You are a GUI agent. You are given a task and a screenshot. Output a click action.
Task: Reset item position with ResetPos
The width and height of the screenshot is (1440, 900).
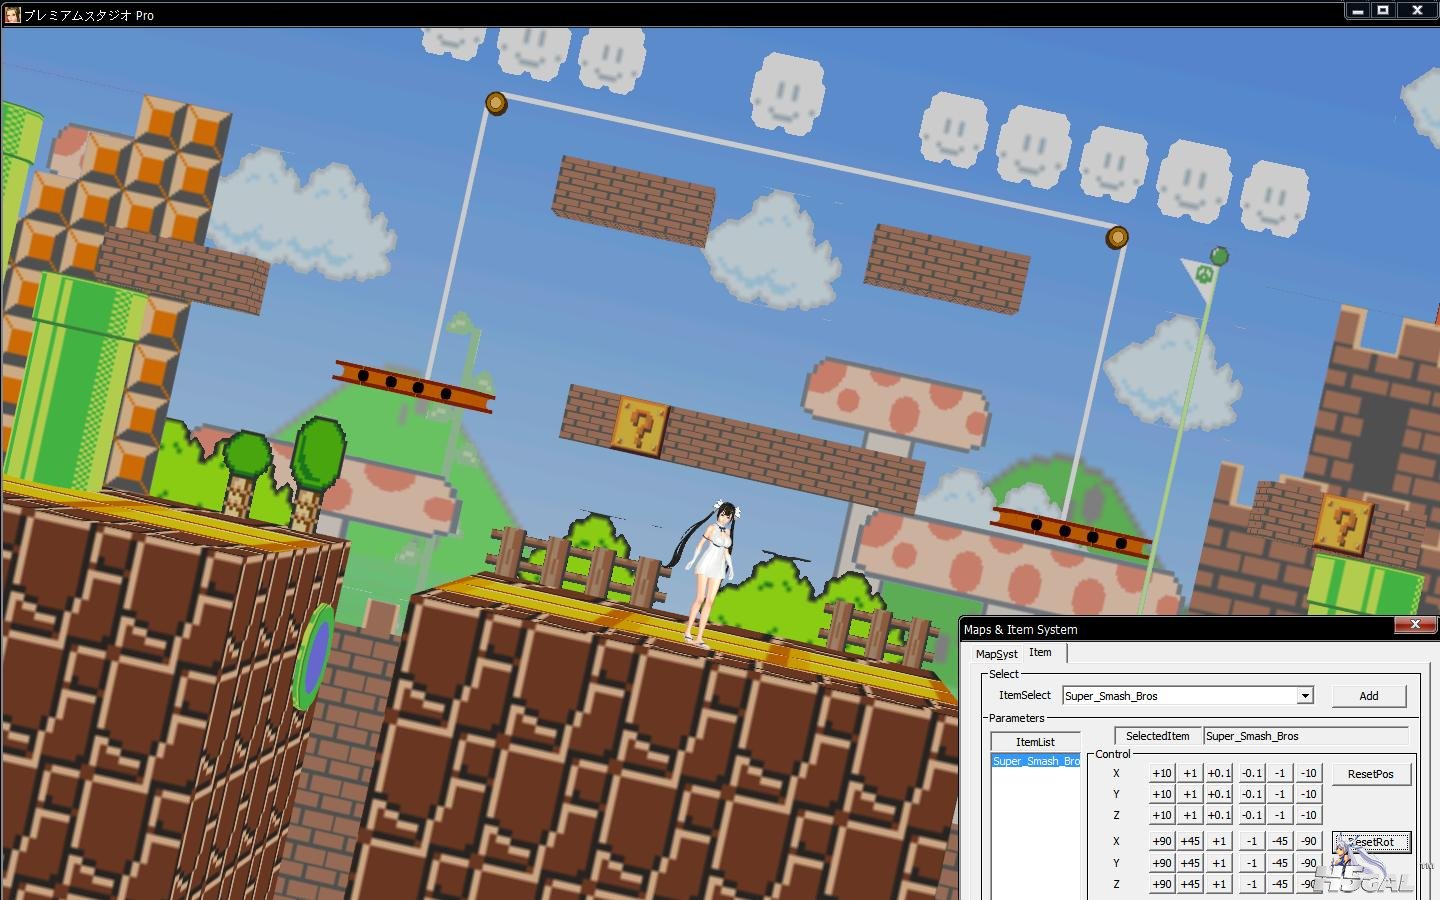click(1371, 774)
